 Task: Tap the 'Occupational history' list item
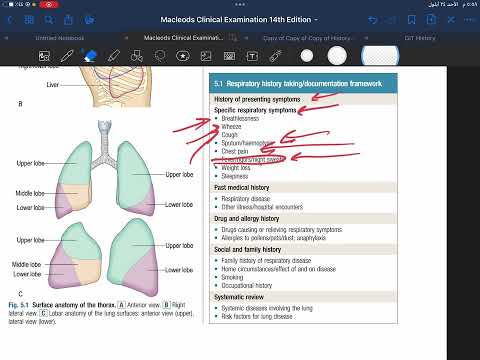tap(247, 286)
